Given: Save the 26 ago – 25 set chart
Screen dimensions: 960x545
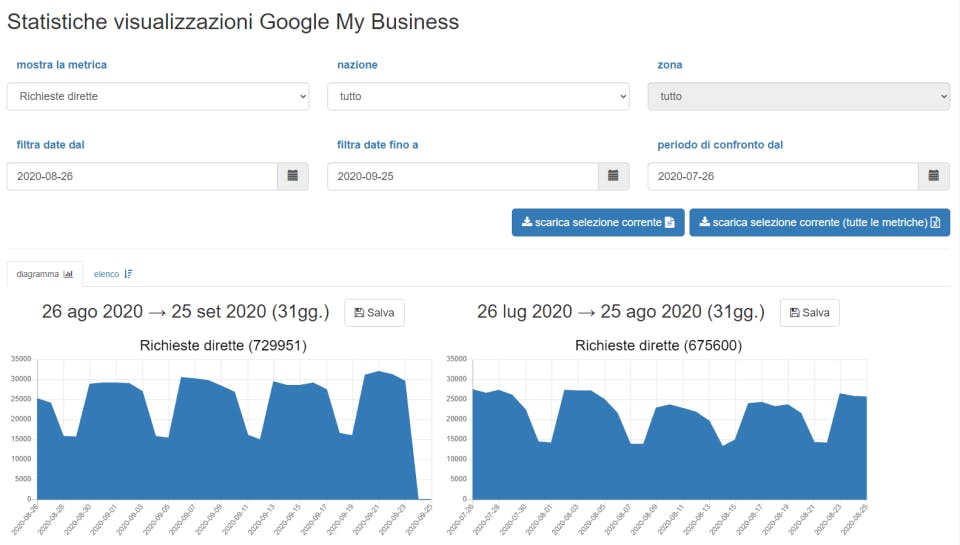Looking at the screenshot, I should pyautogui.click(x=374, y=312).
